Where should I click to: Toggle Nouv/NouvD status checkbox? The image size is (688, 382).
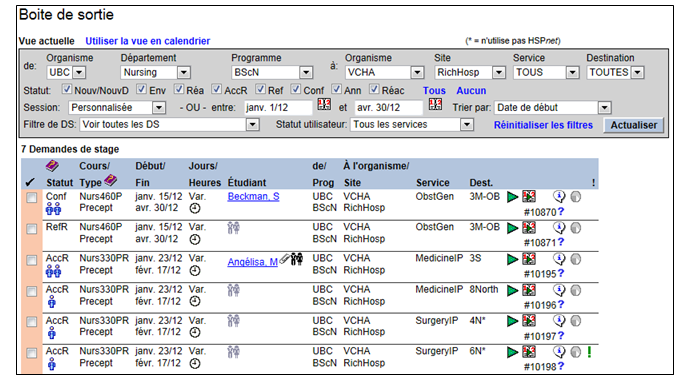pyautogui.click(x=66, y=89)
